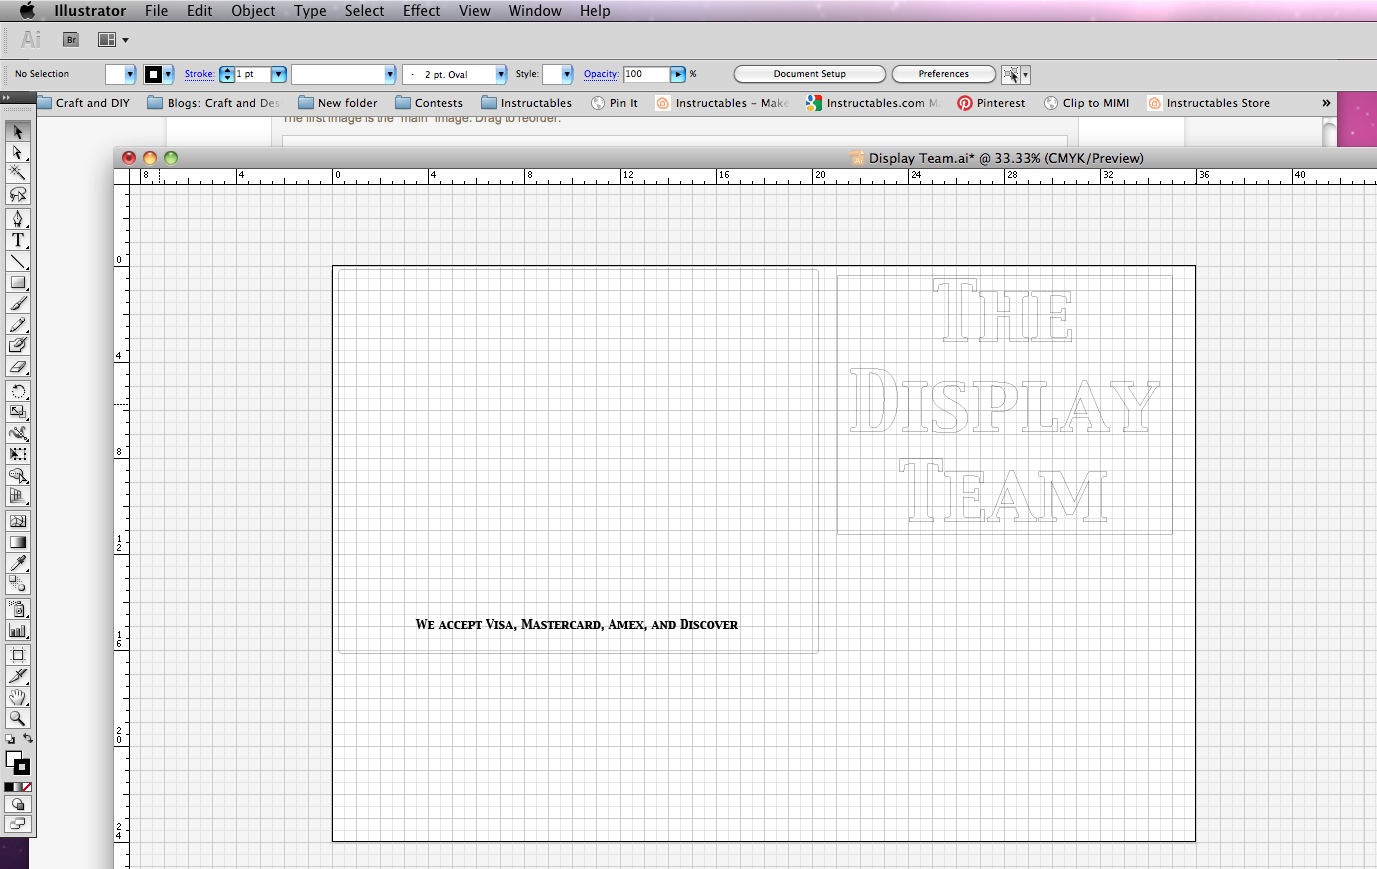Select the Blend tool

pos(17,584)
